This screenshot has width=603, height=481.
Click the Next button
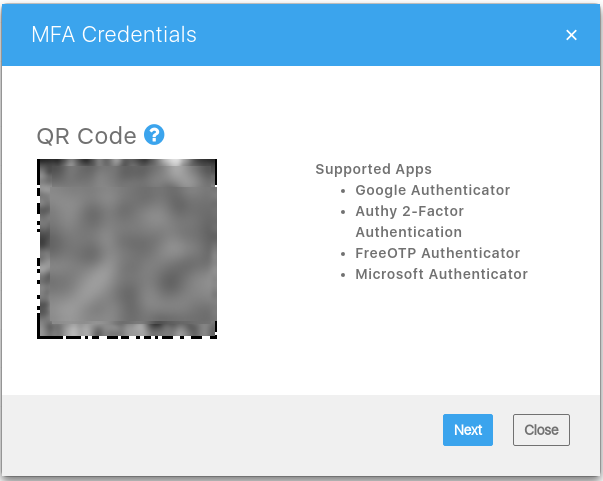click(468, 430)
